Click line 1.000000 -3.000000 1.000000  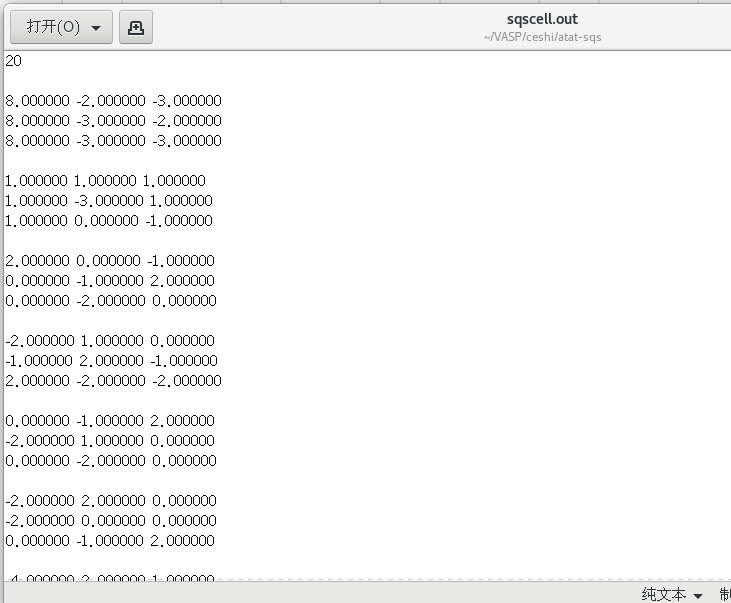tap(109, 201)
